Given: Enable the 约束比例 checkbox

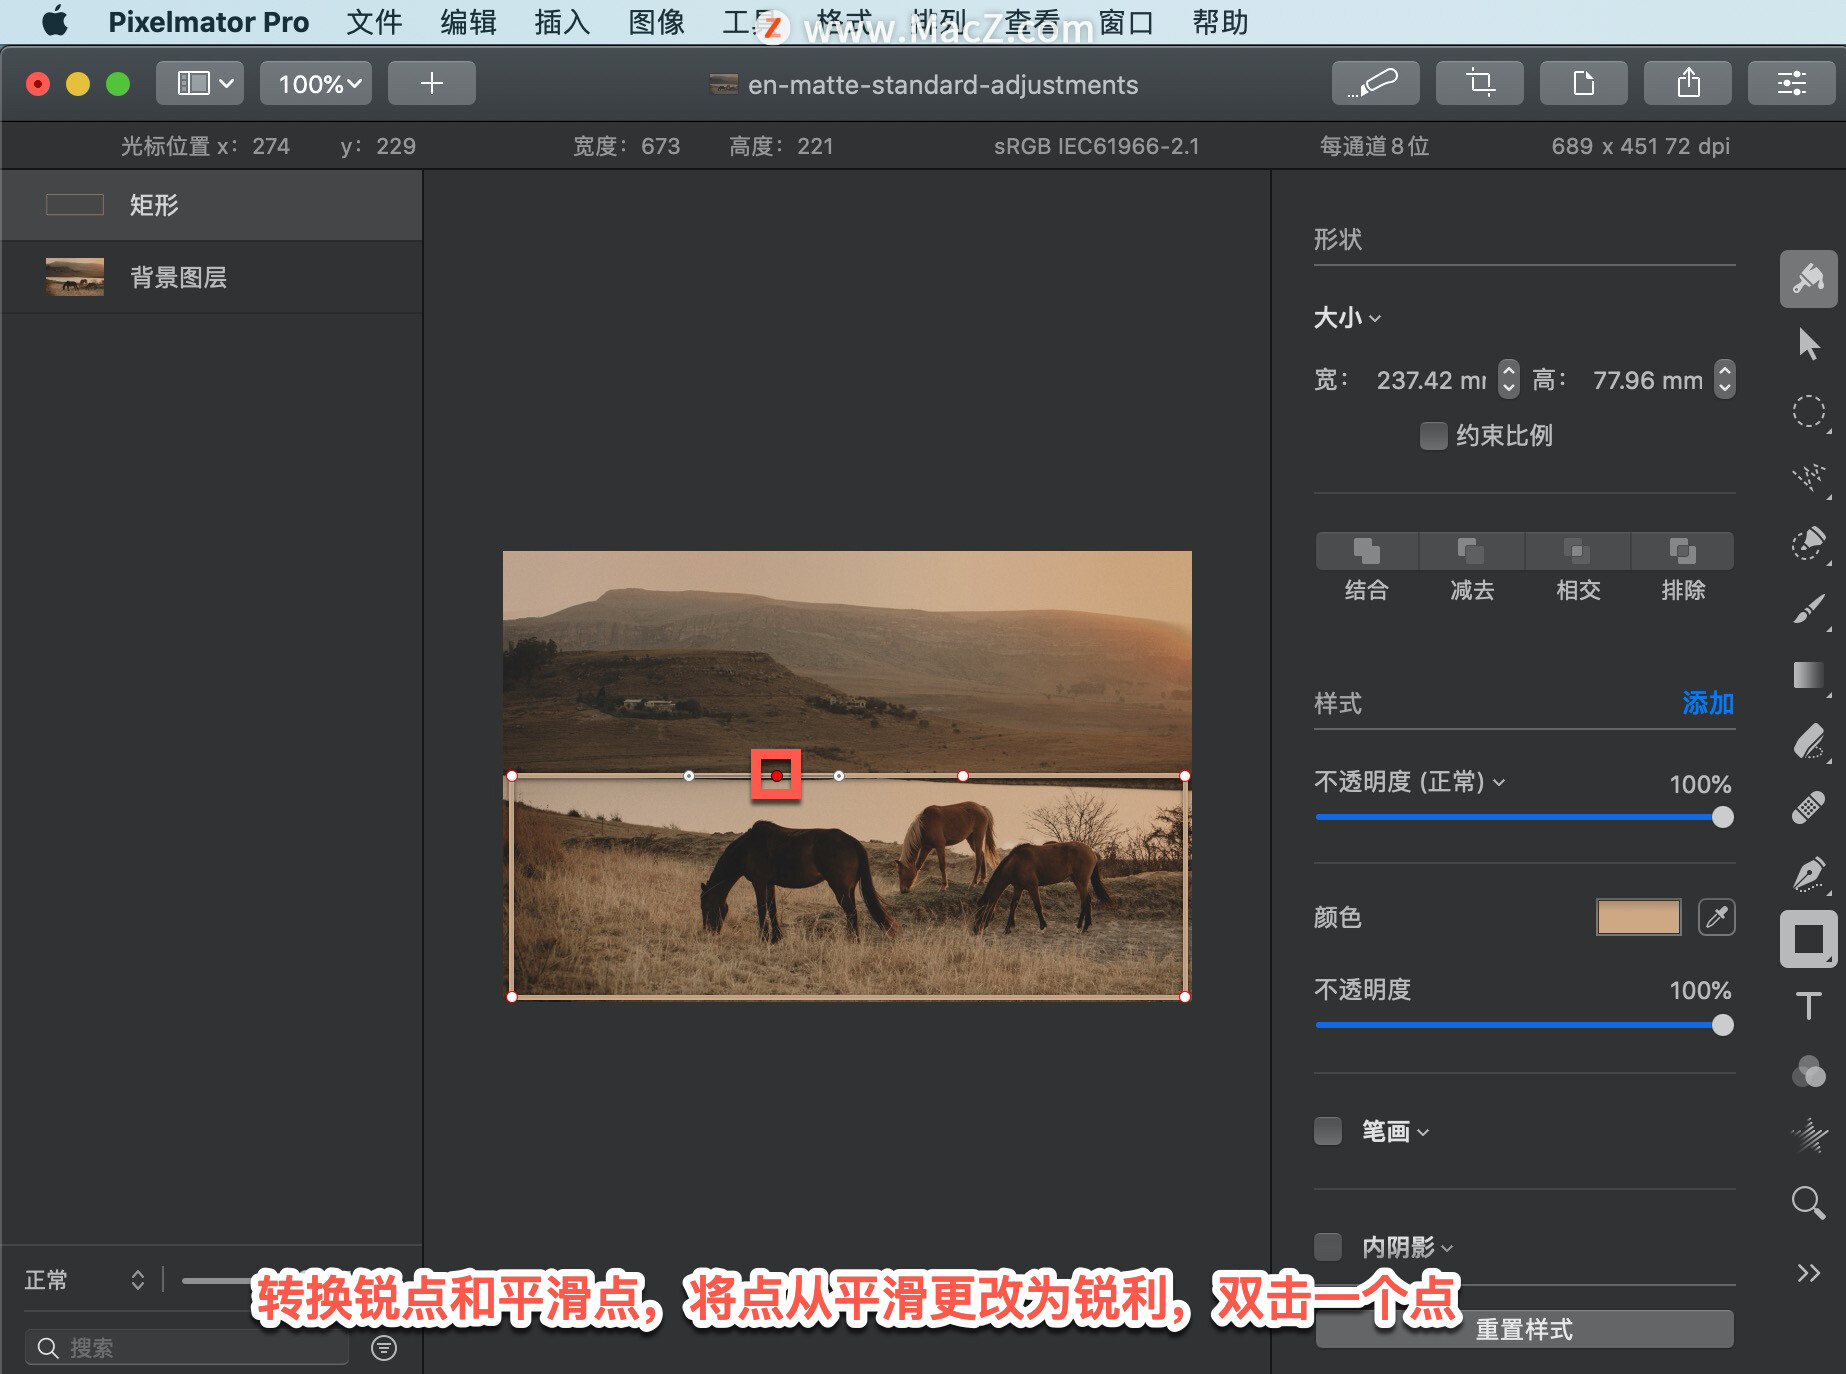Looking at the screenshot, I should tap(1433, 436).
